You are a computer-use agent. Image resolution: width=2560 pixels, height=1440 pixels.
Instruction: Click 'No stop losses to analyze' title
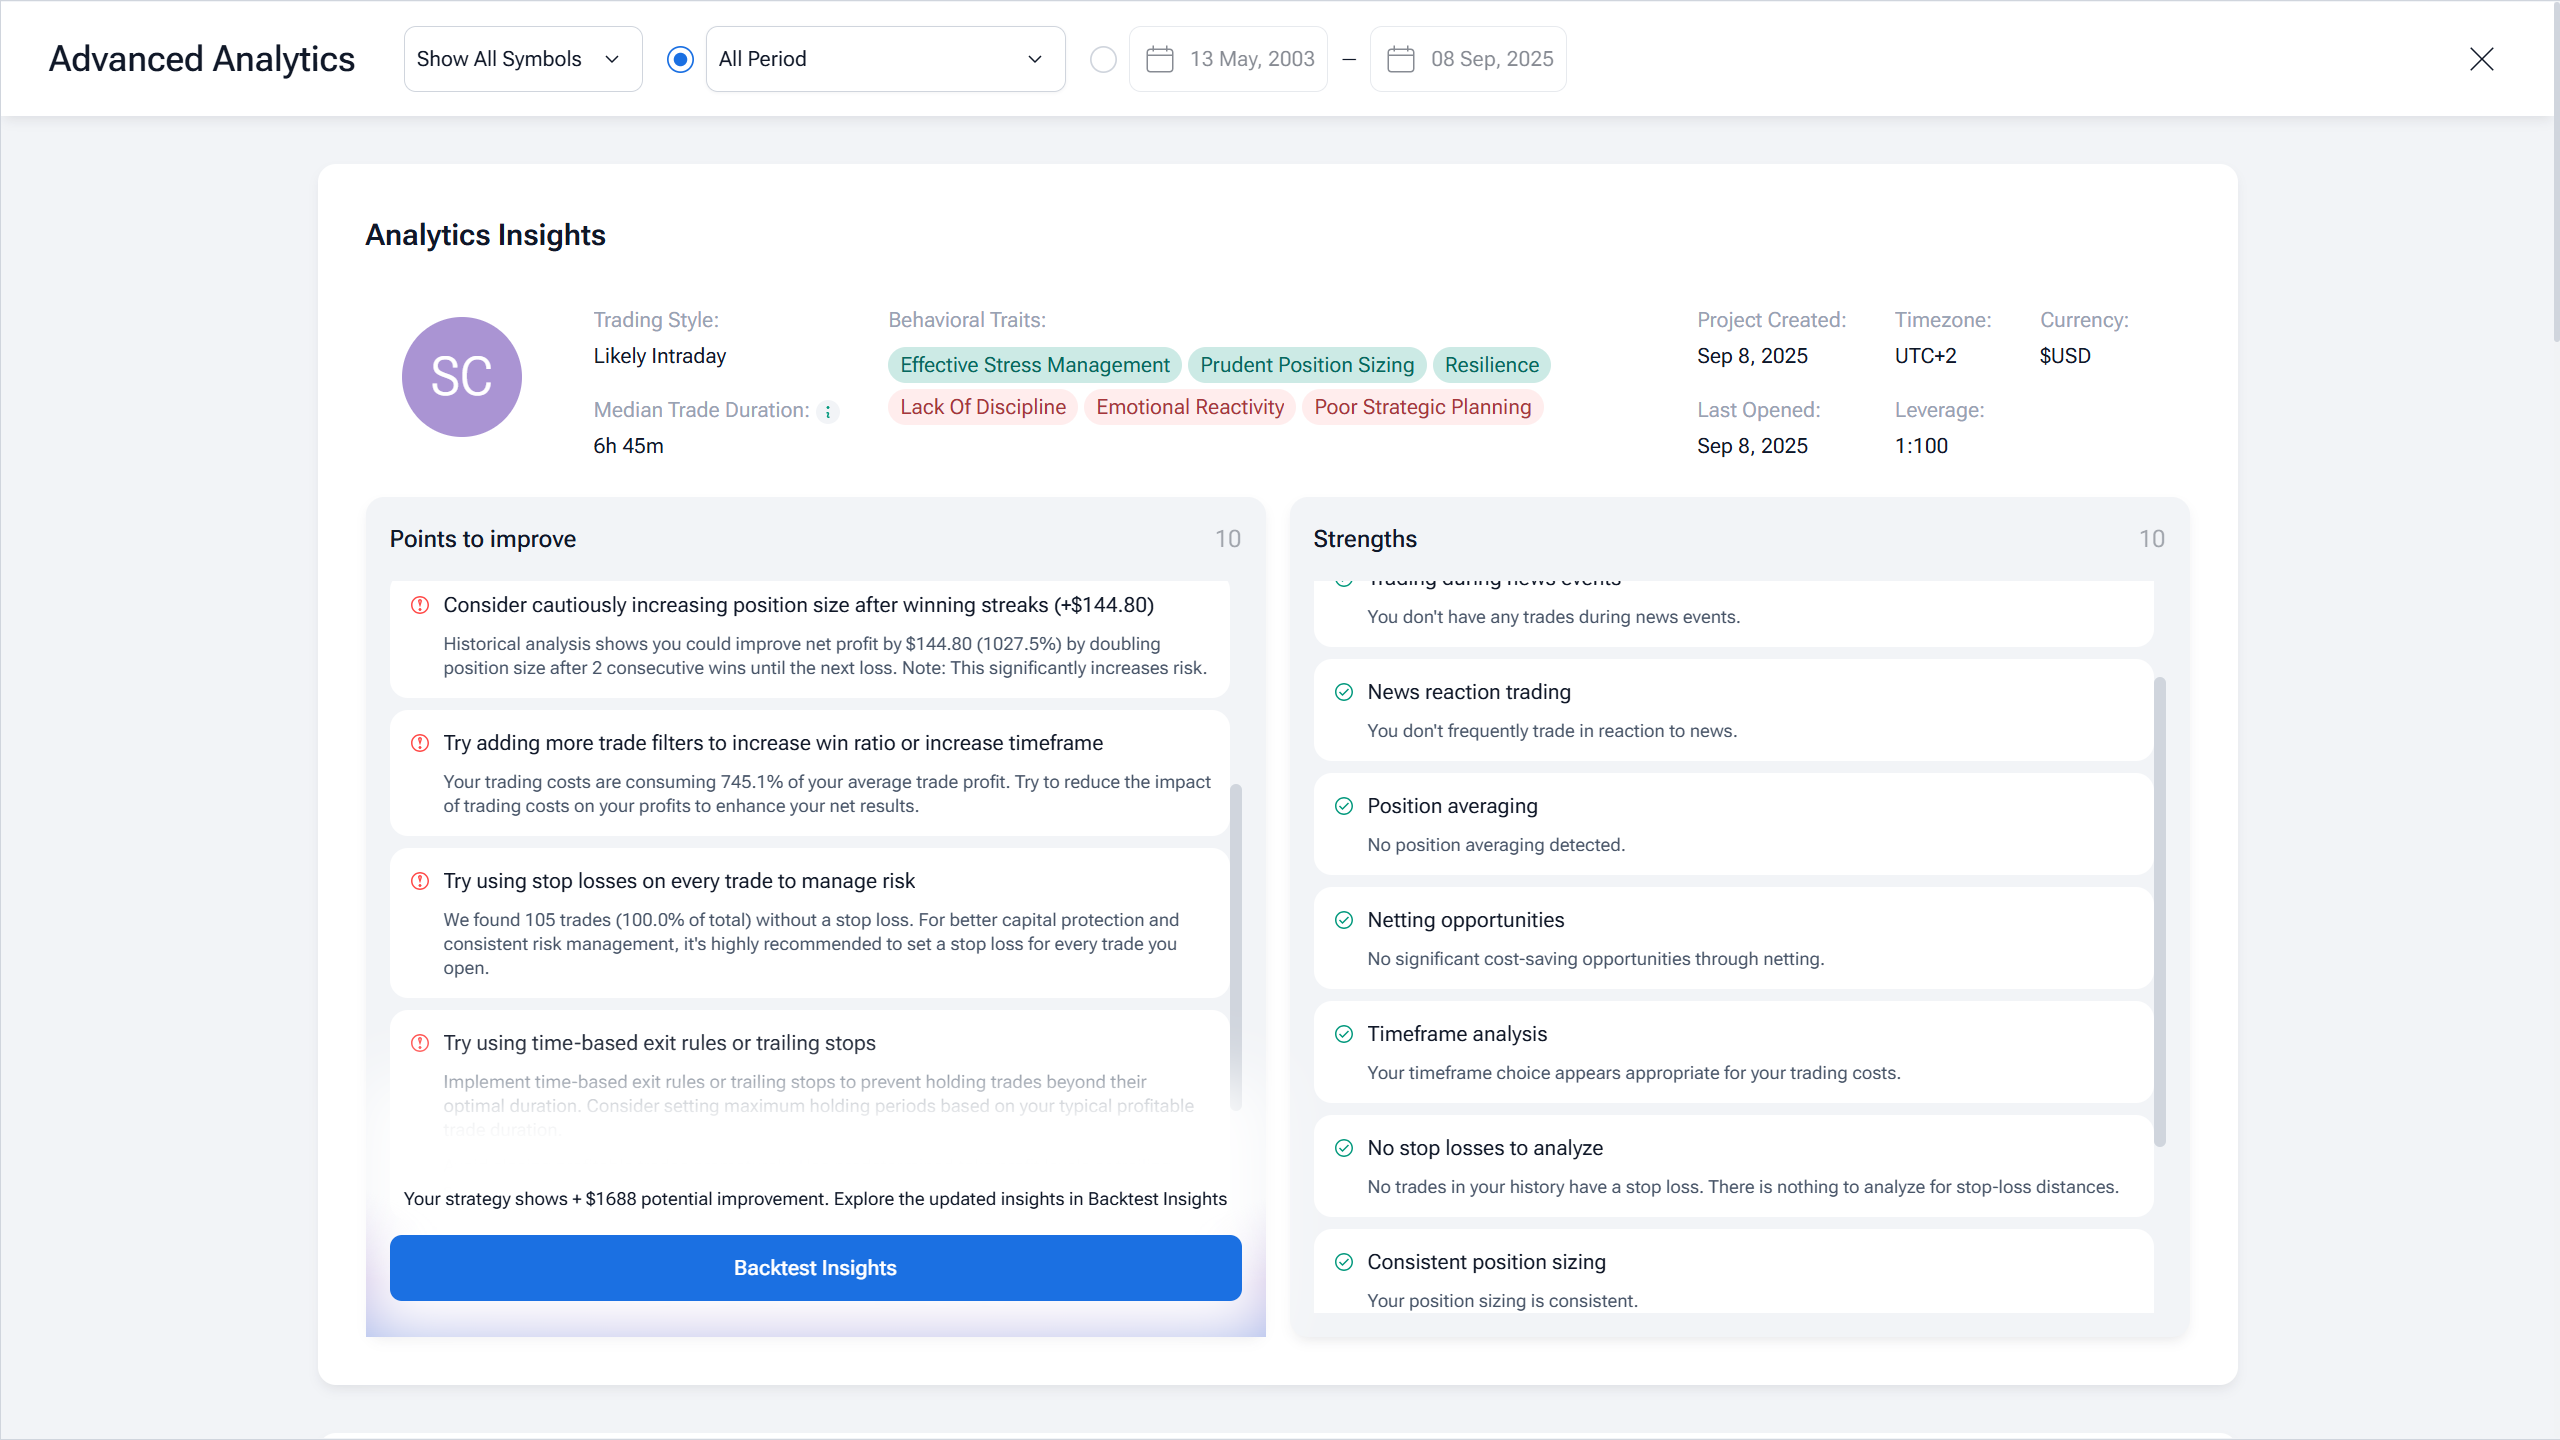click(1485, 1148)
